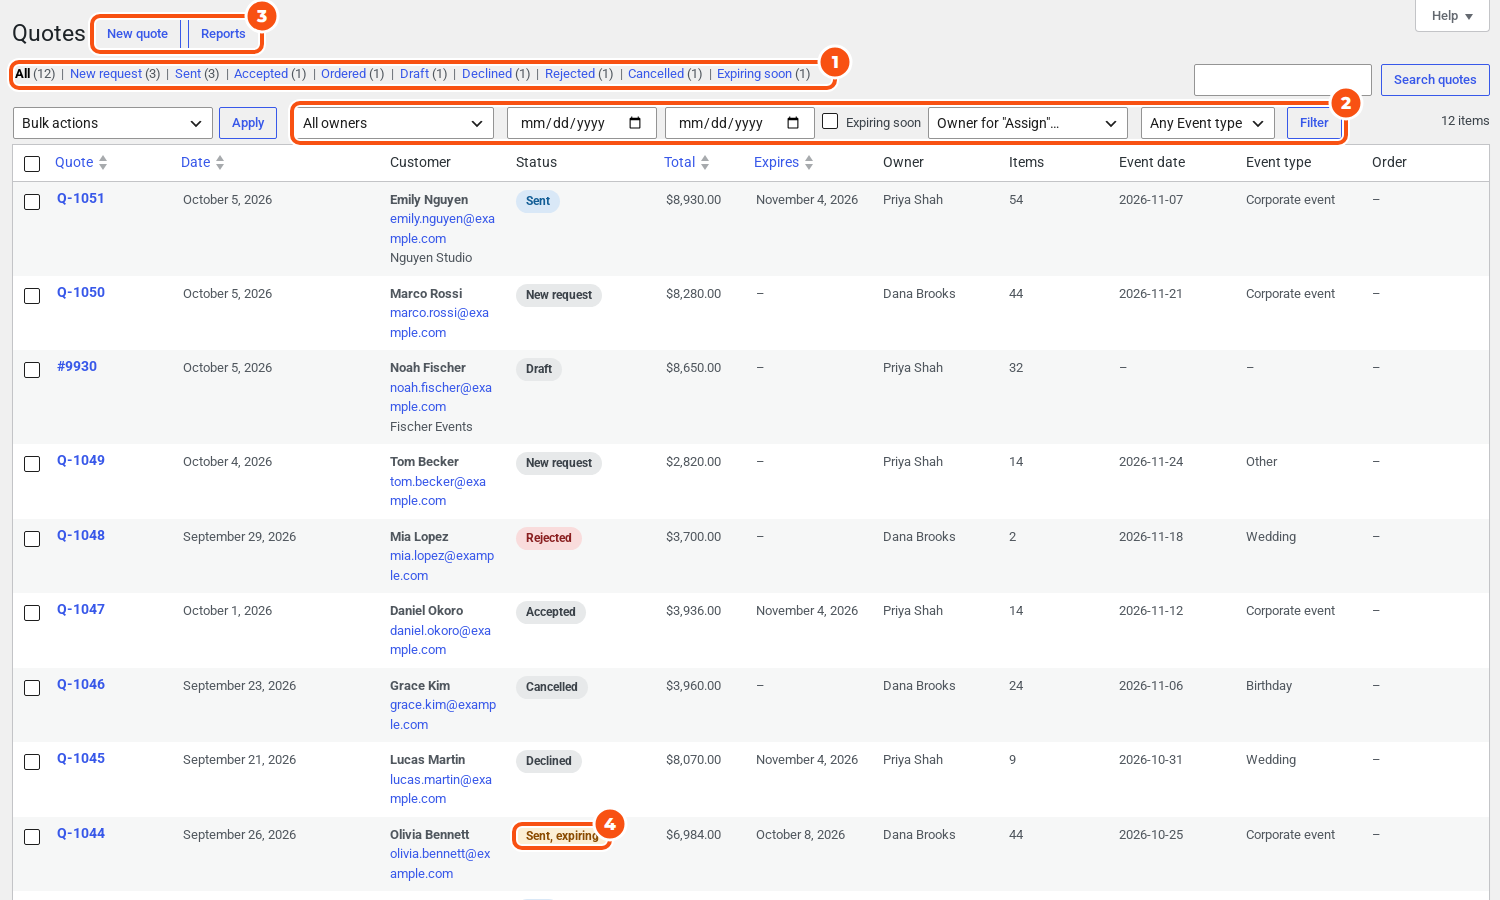The image size is (1500, 900).
Task: Select the checkbox for quote #9930
Action: click(x=32, y=370)
